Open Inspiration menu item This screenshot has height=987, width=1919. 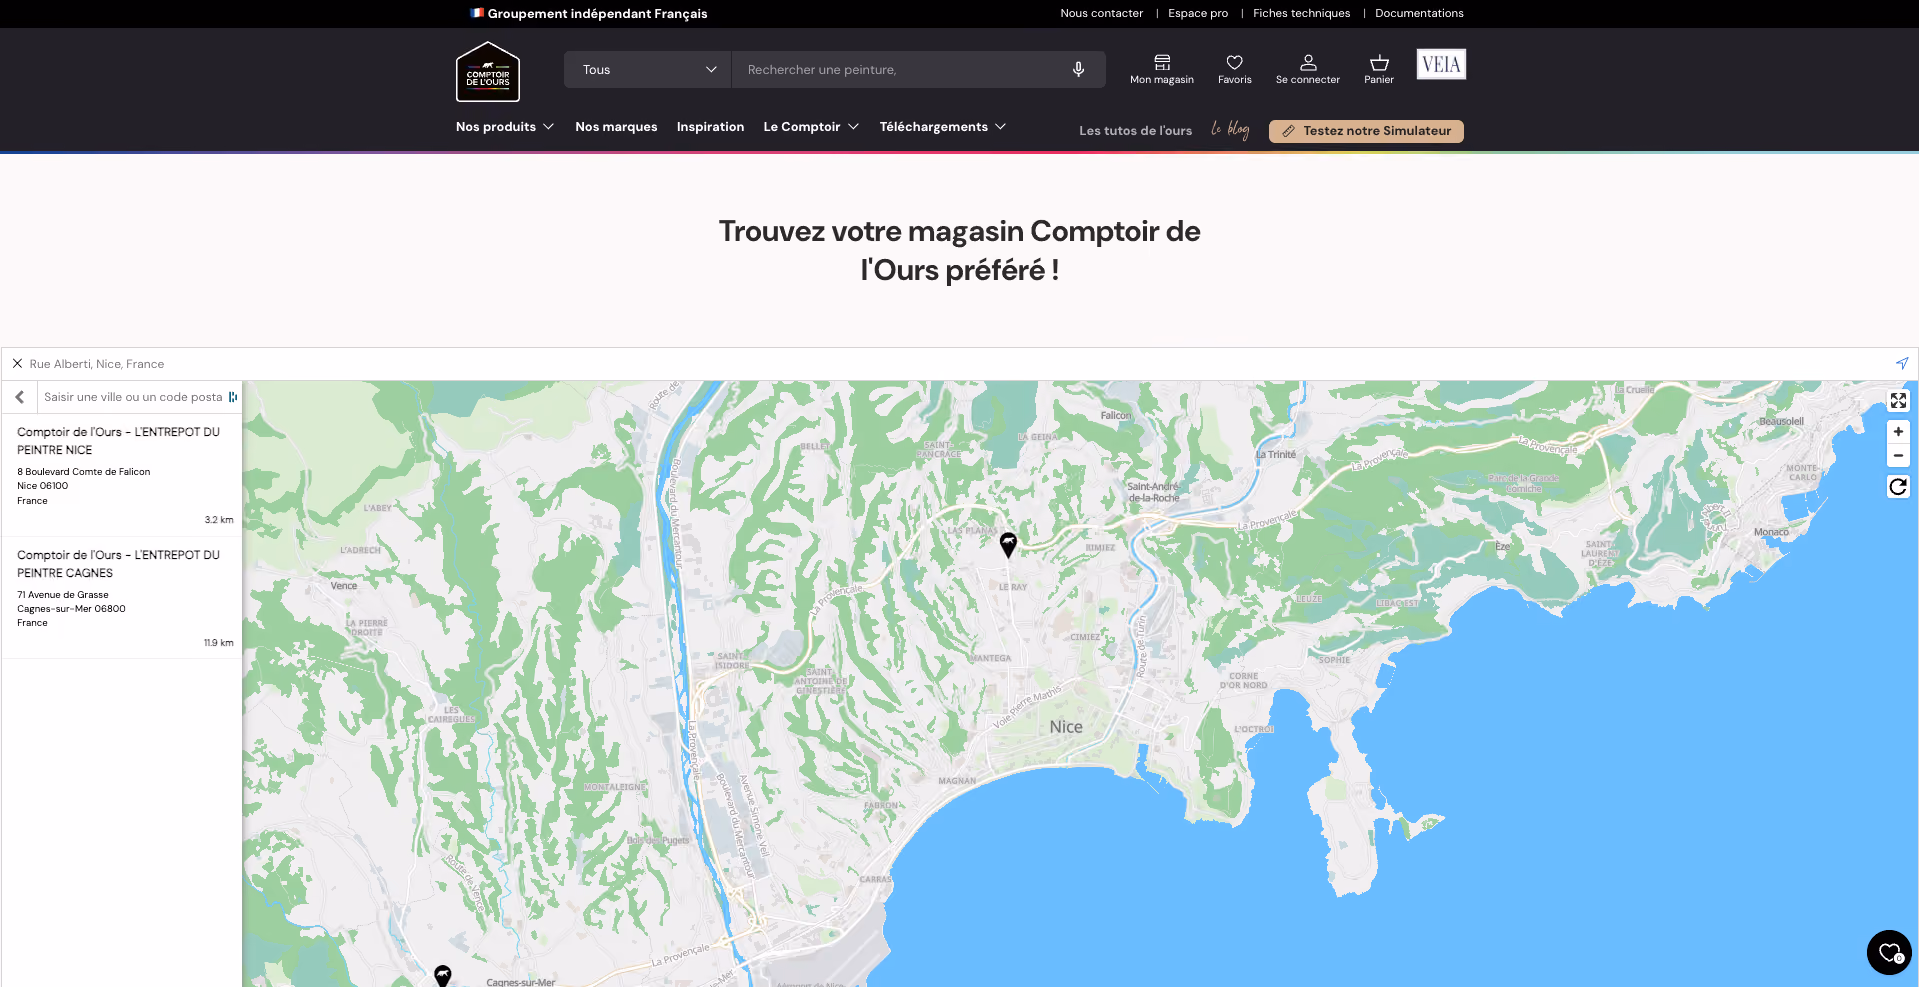point(710,127)
